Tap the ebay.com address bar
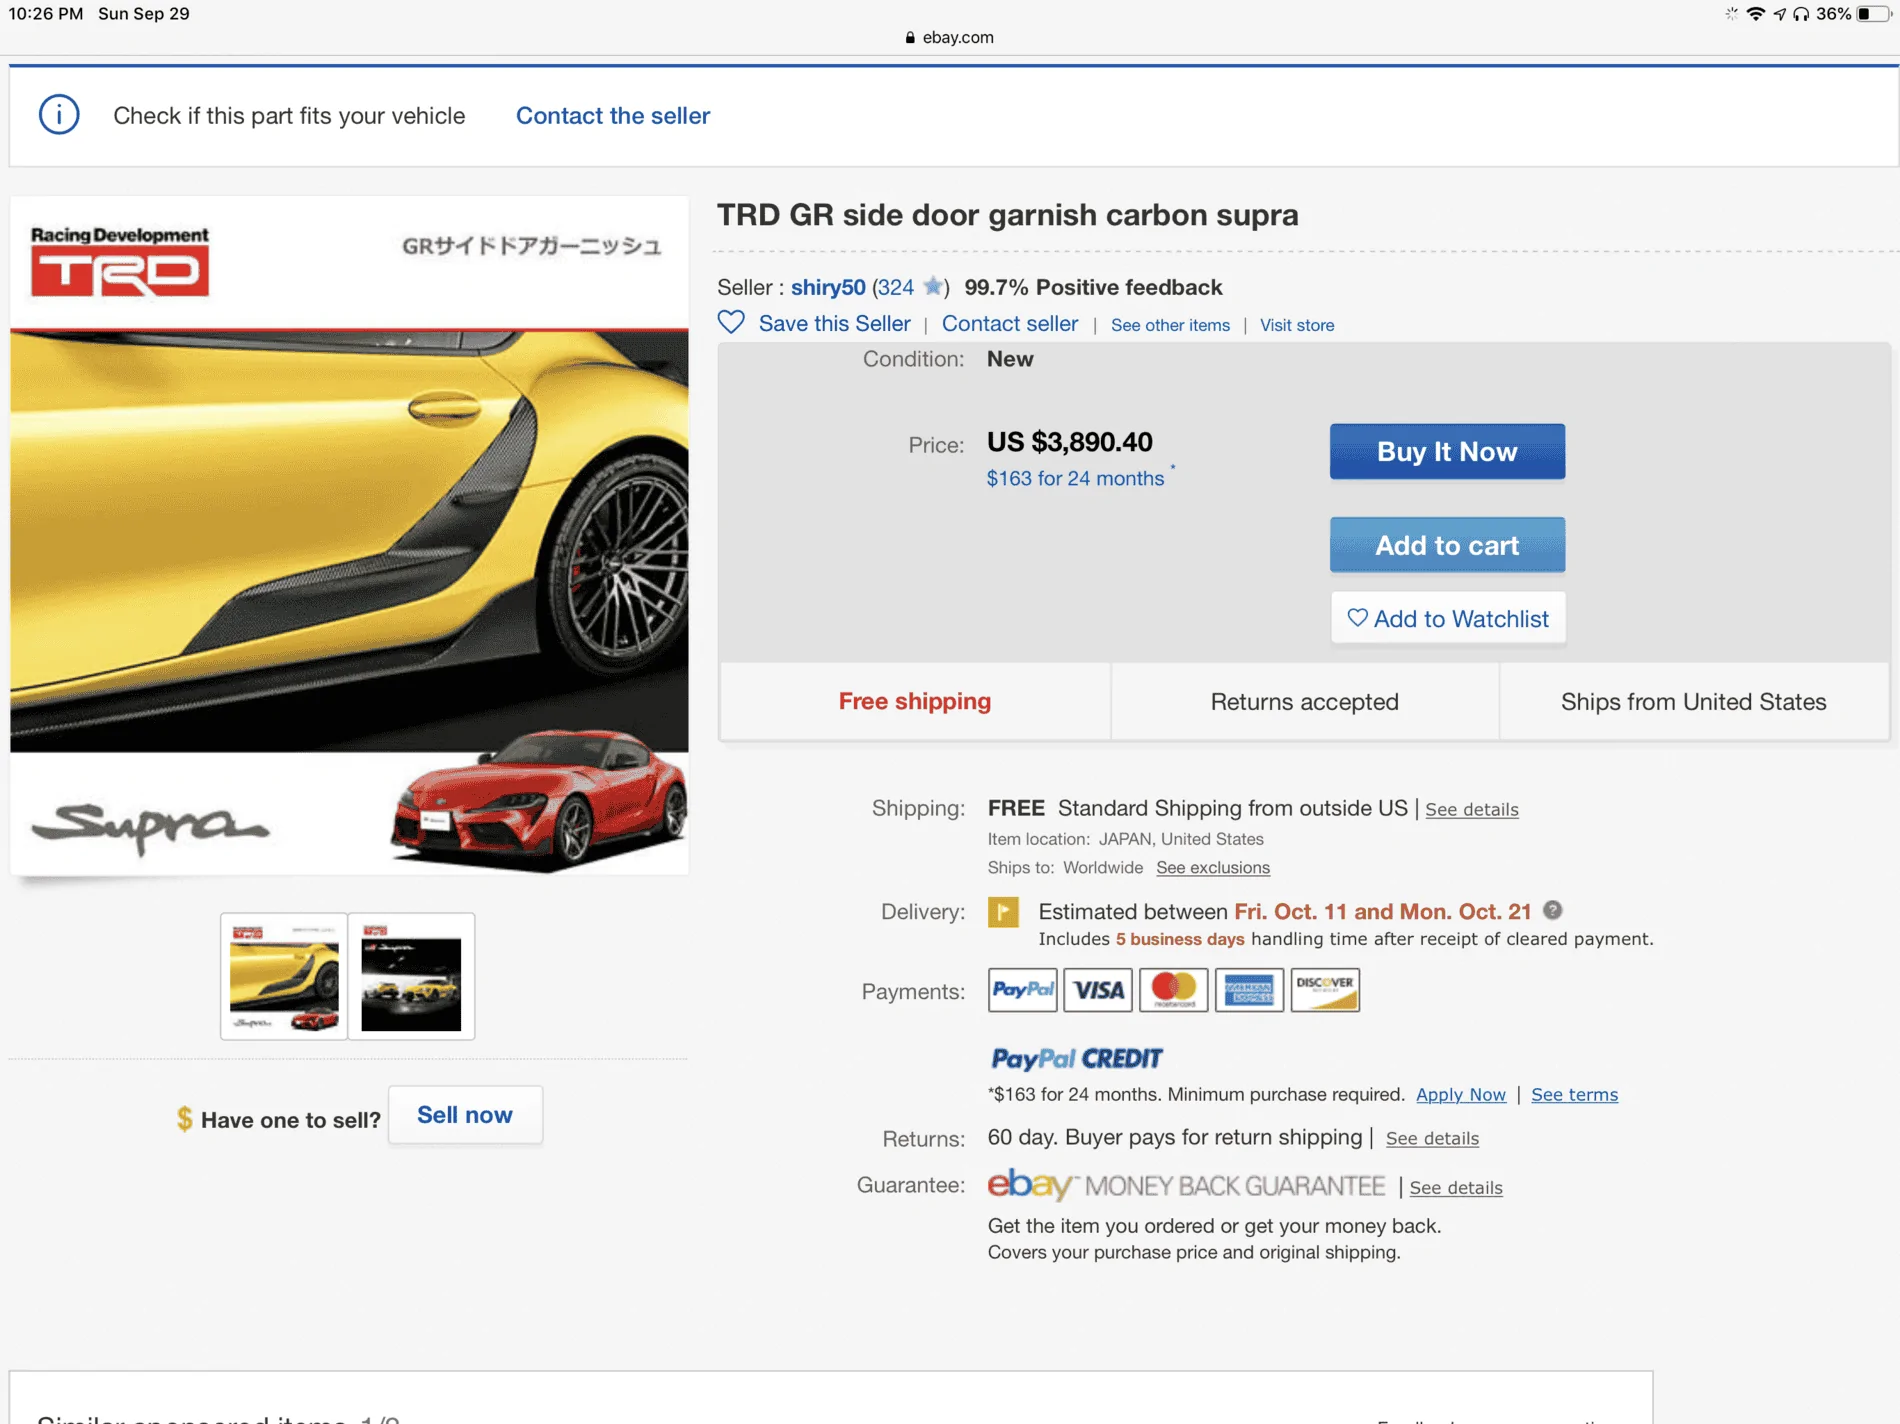Image resolution: width=1900 pixels, height=1424 pixels. tap(950, 38)
